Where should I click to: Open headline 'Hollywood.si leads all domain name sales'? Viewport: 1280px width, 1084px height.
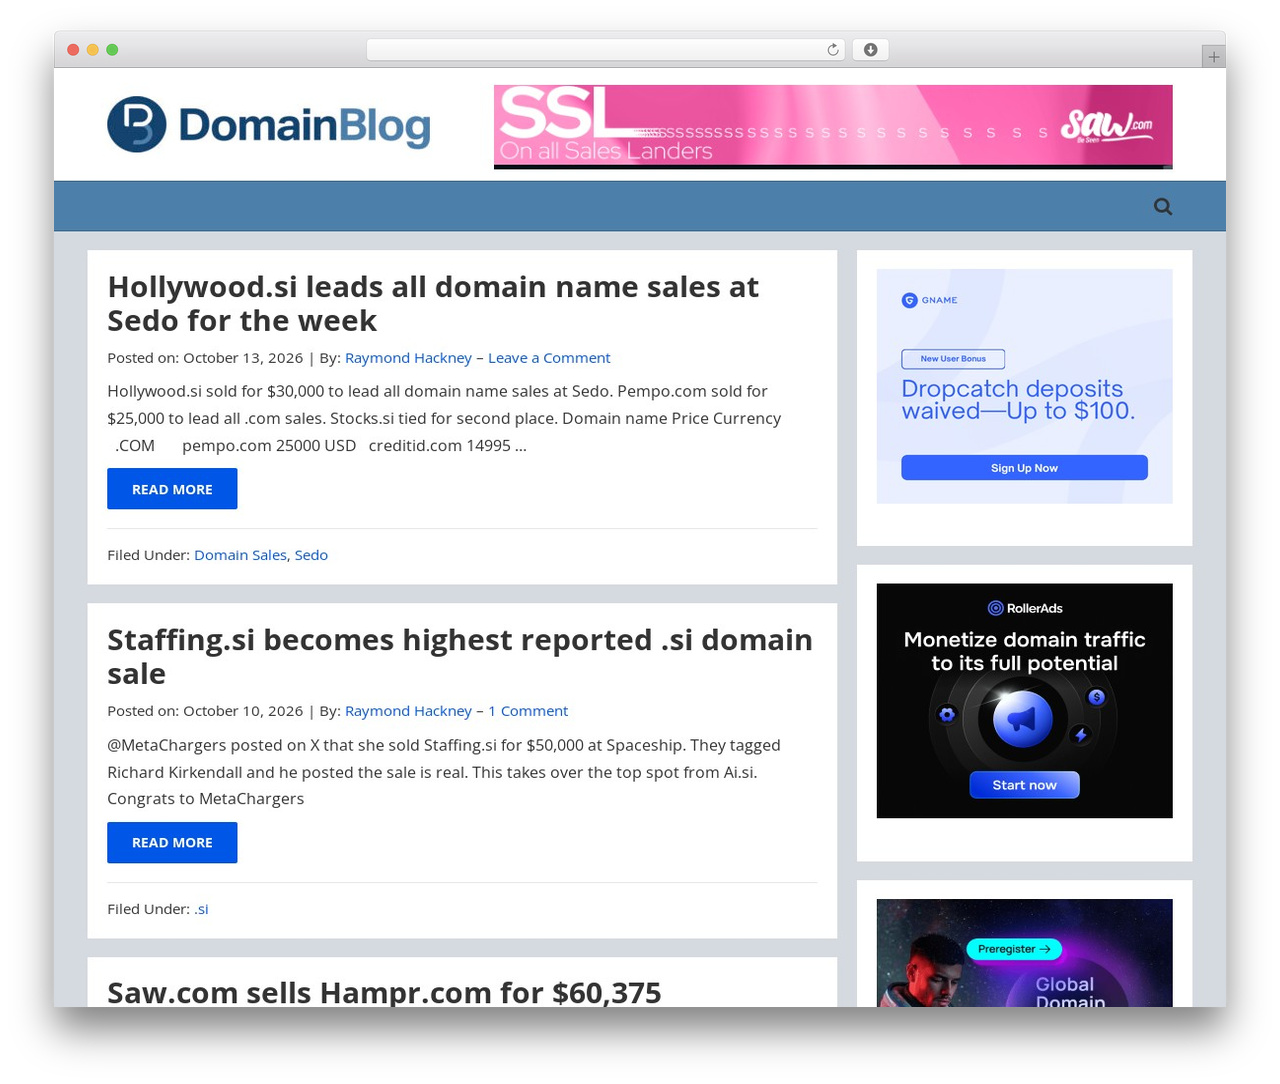tap(433, 304)
